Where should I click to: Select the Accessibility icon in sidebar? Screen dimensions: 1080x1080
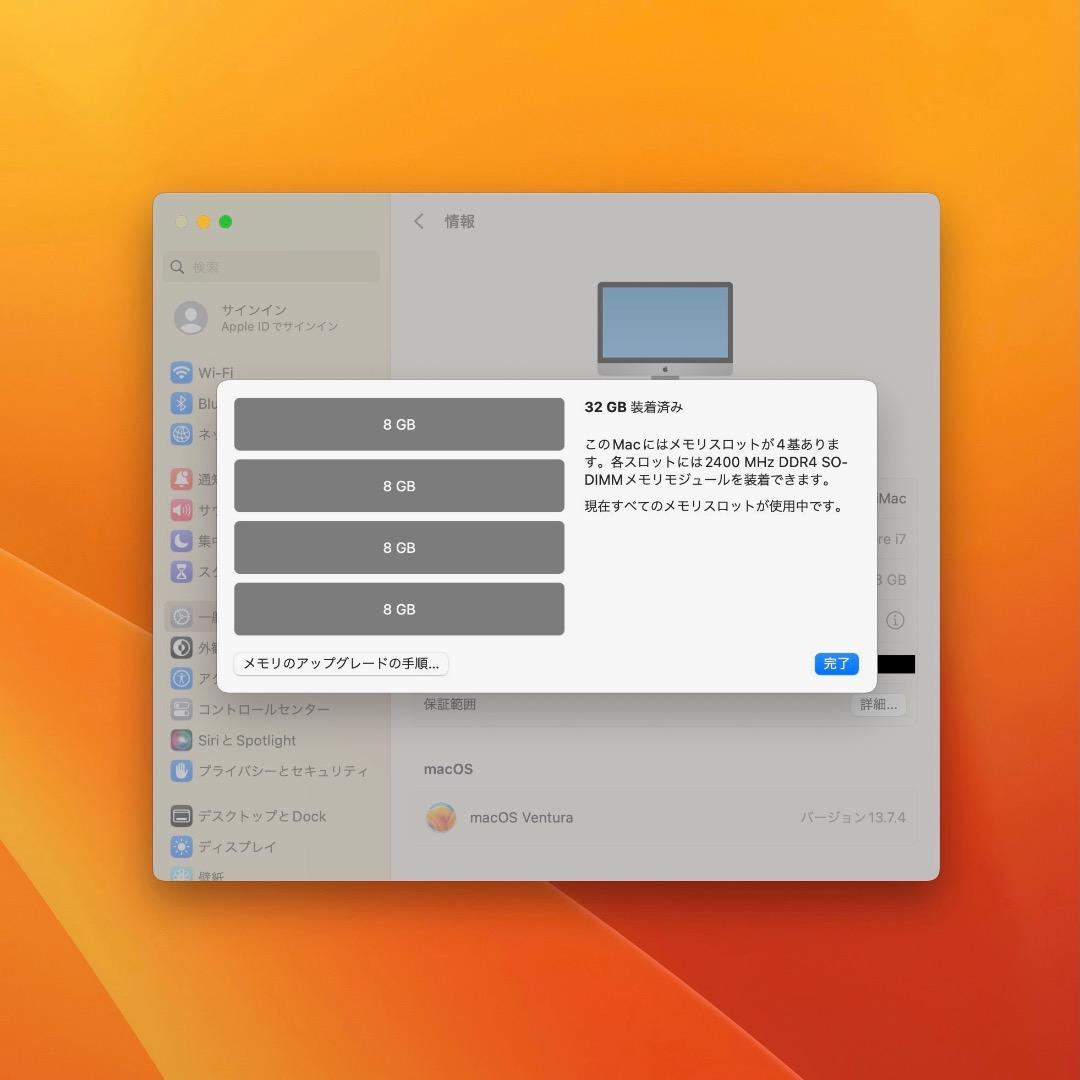(181, 678)
